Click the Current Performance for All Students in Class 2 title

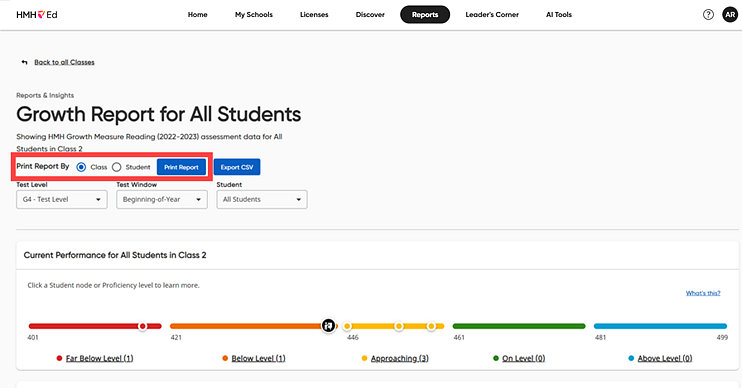tap(115, 255)
